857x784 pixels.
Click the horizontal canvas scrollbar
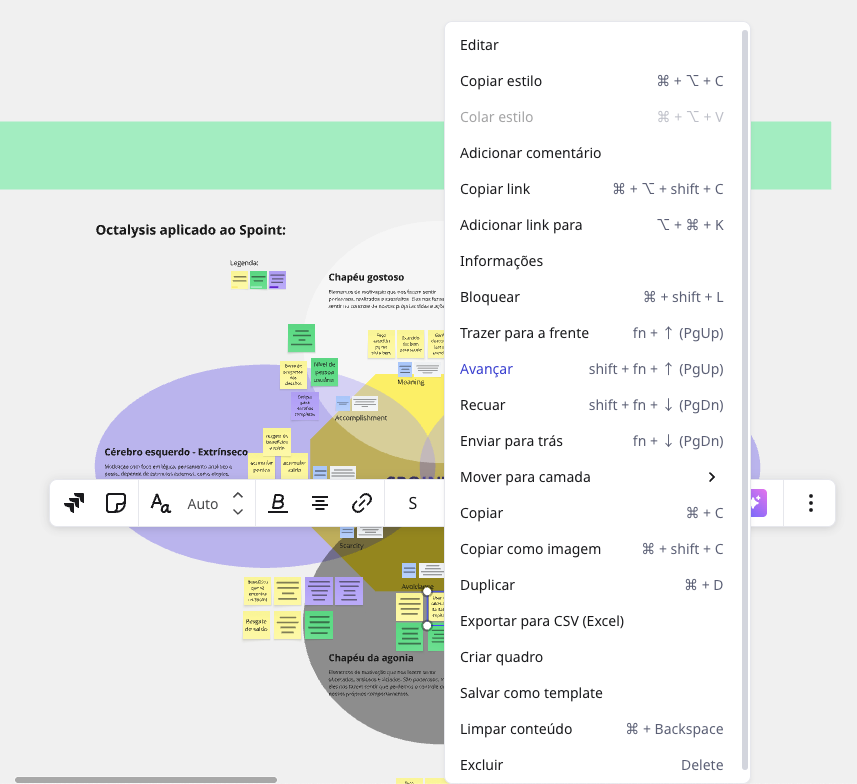146,780
